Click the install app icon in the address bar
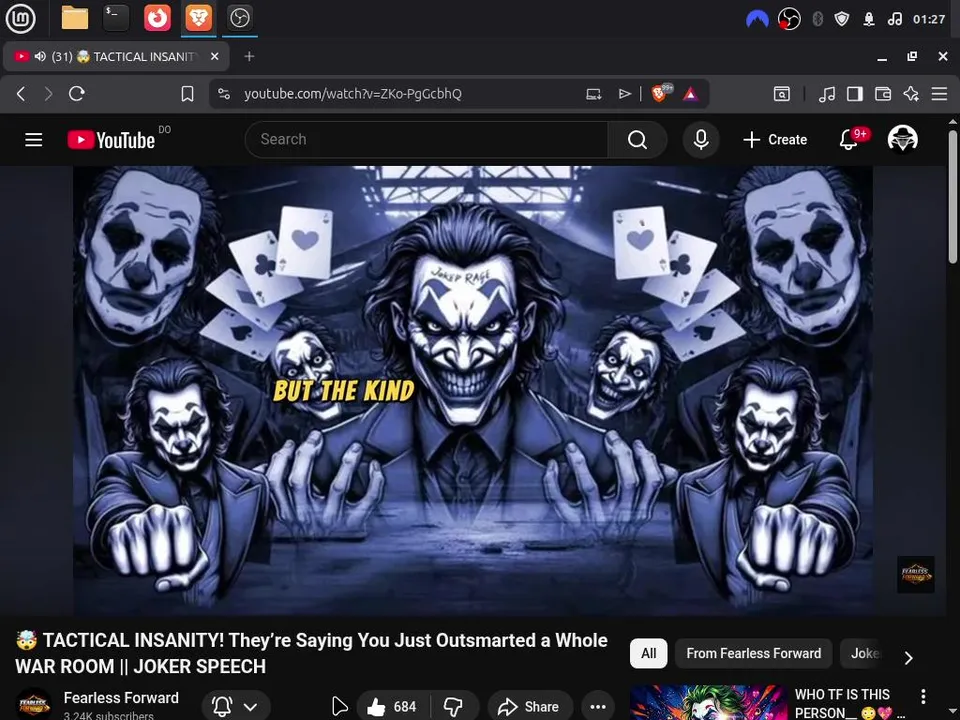 tap(593, 94)
